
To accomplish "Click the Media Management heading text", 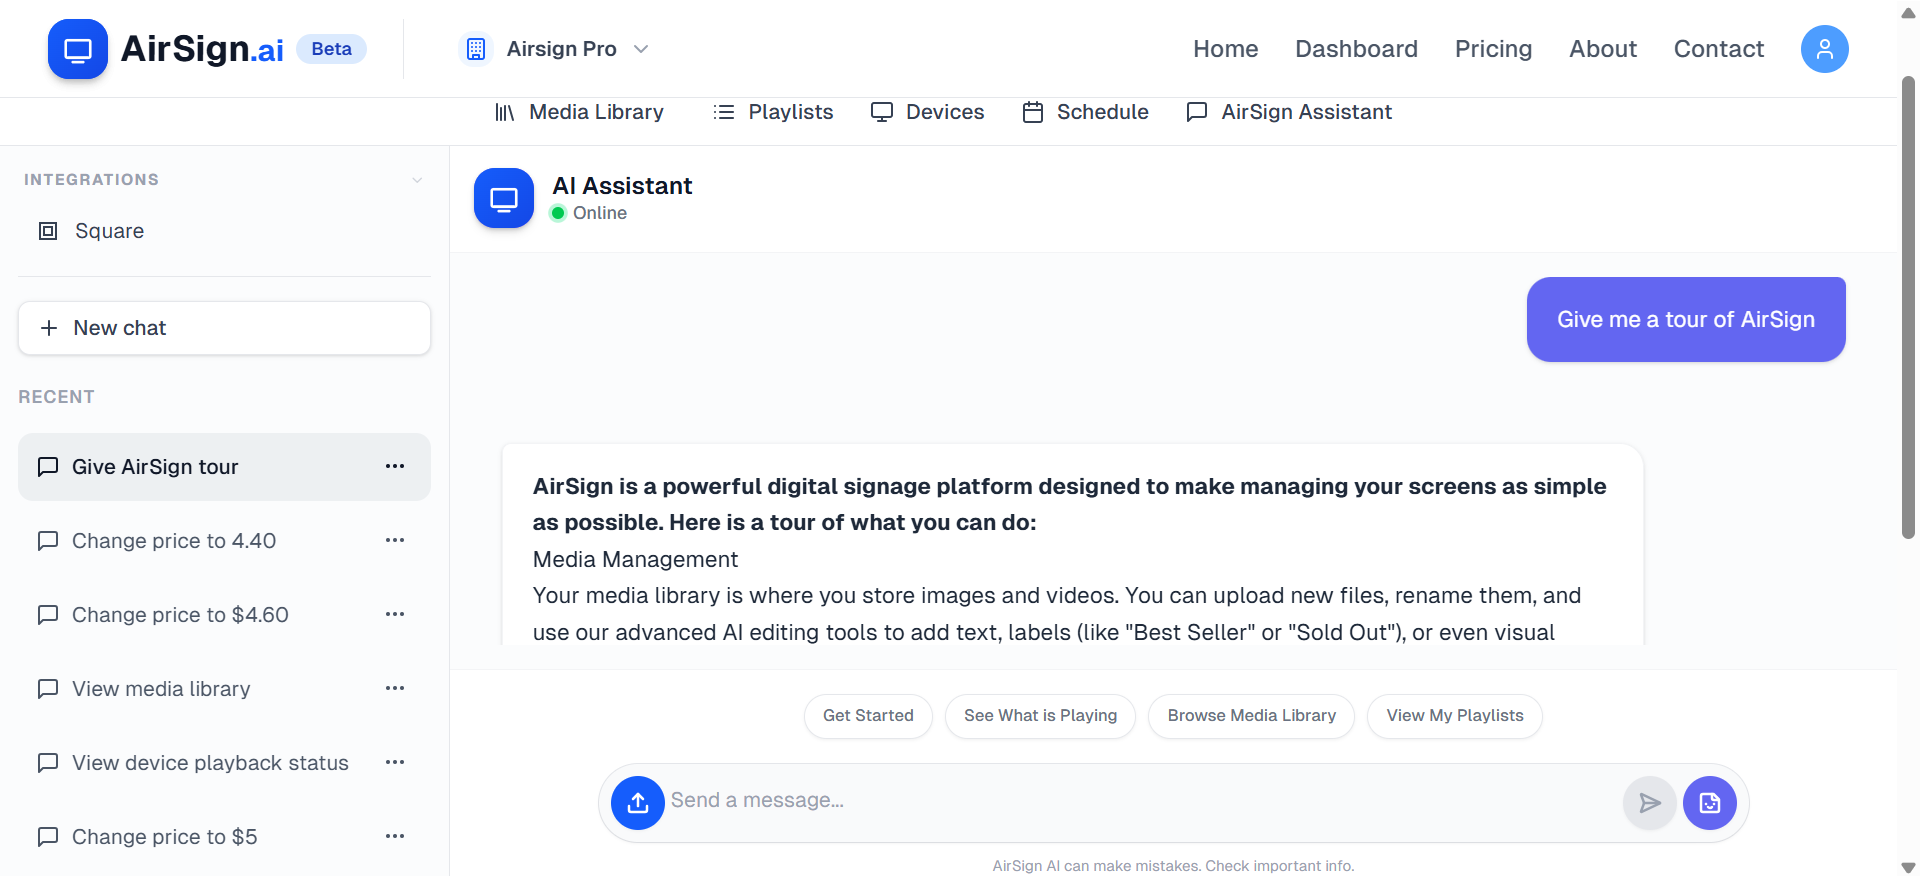I will (x=635, y=560).
